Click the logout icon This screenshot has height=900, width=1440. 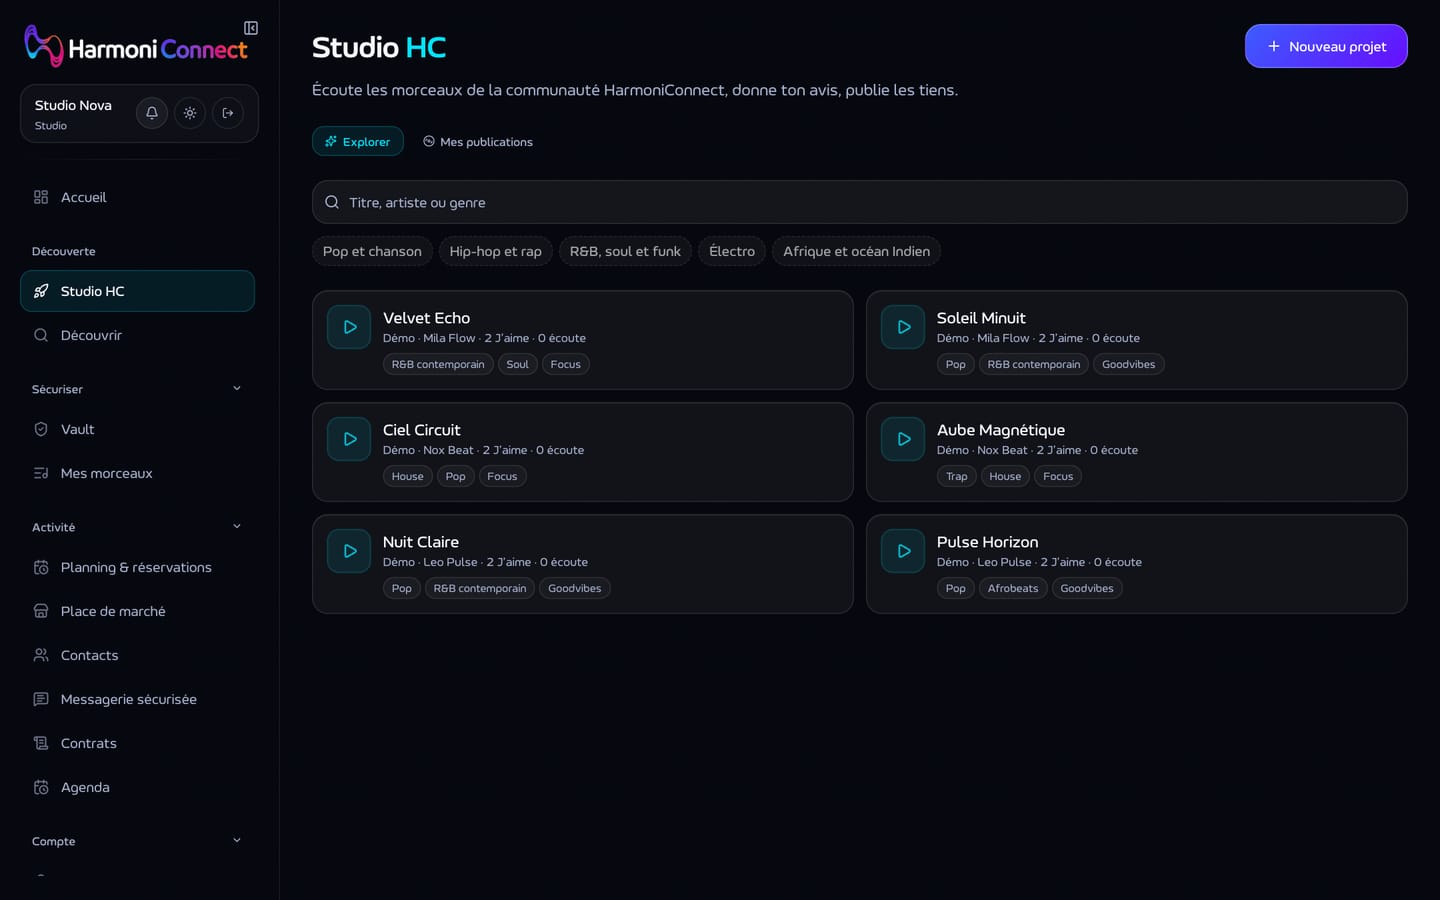(x=228, y=113)
